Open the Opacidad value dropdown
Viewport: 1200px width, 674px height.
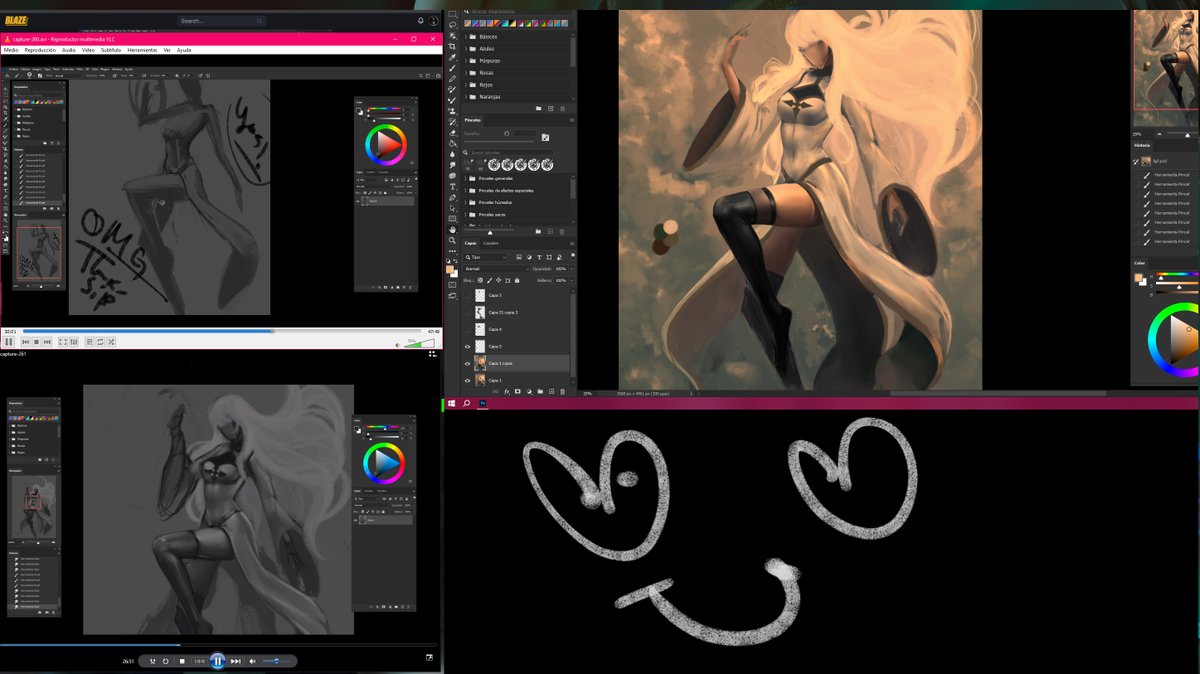572,269
